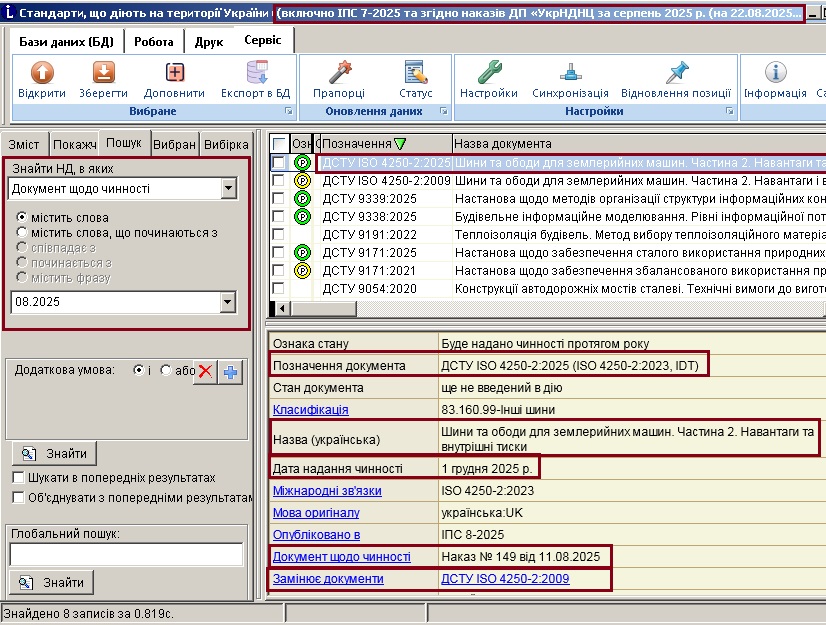Click the Прапорці wand icon
This screenshot has height=625, width=826.
pyautogui.click(x=340, y=73)
